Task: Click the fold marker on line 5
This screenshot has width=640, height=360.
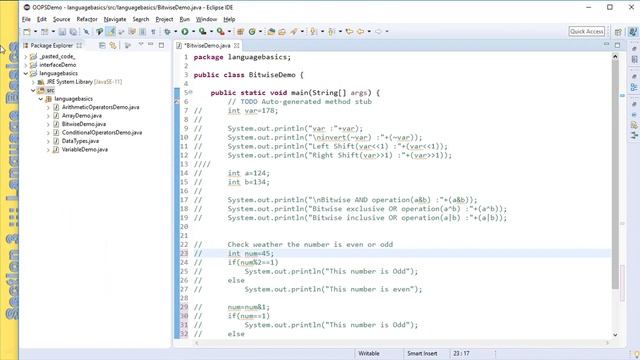Action: (x=191, y=92)
